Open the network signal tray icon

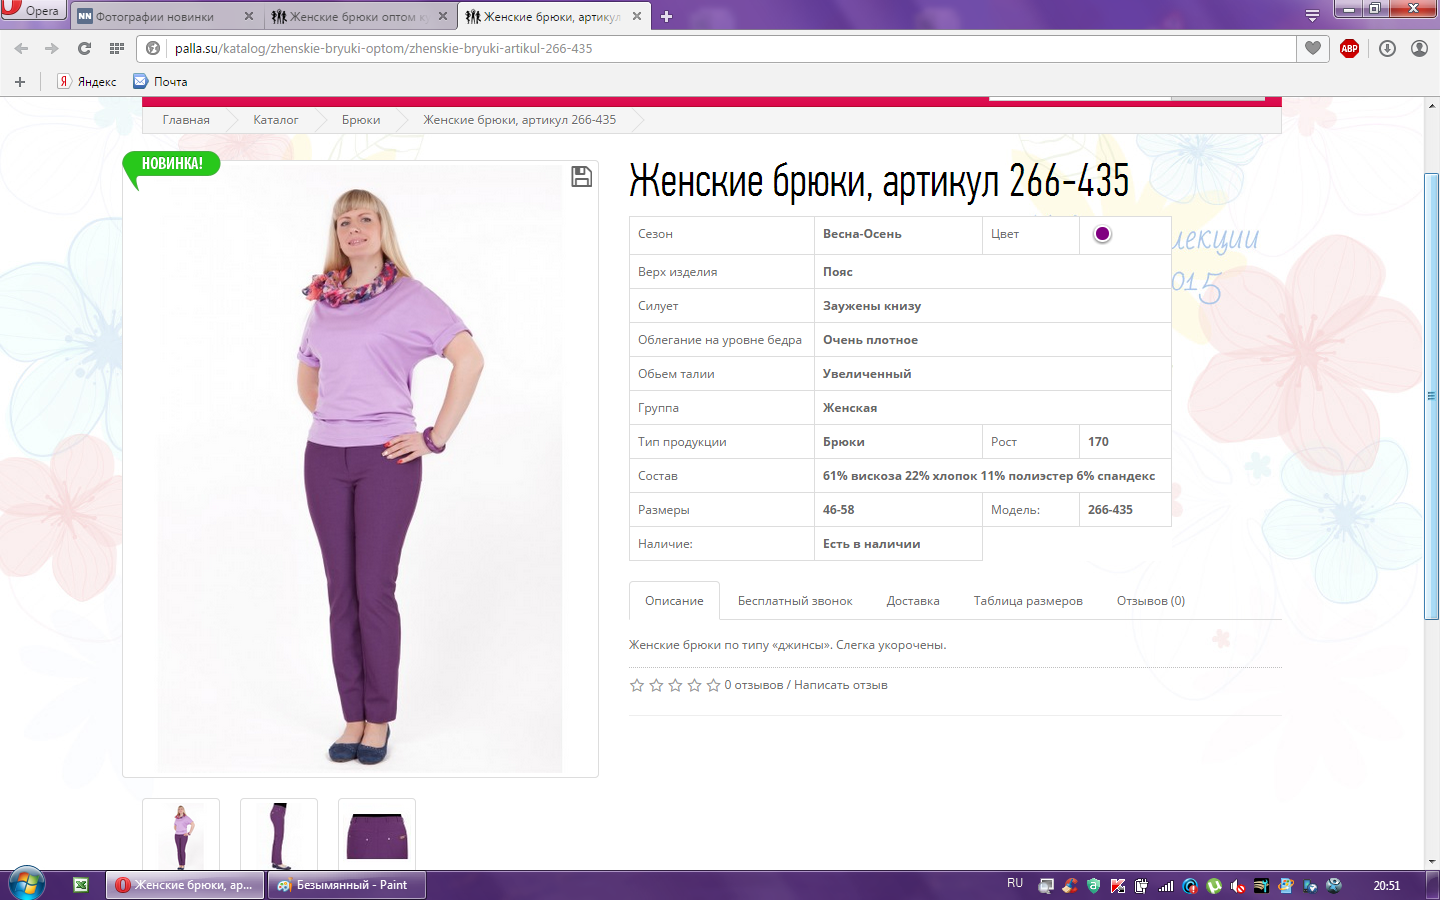tap(1166, 886)
